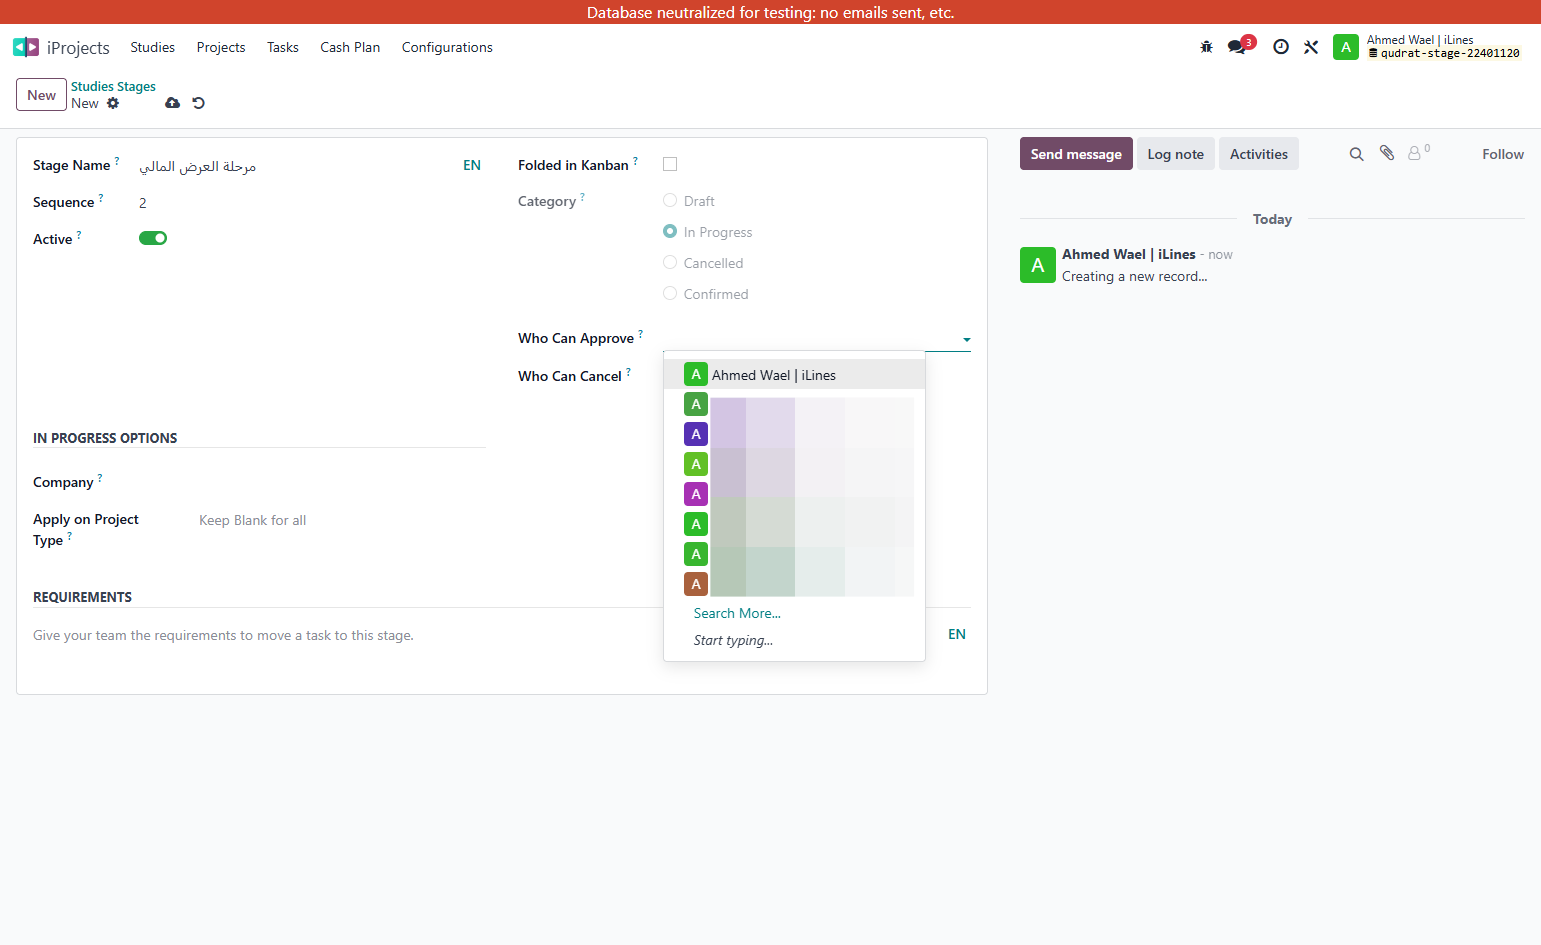Open the Studies menu

coord(152,47)
